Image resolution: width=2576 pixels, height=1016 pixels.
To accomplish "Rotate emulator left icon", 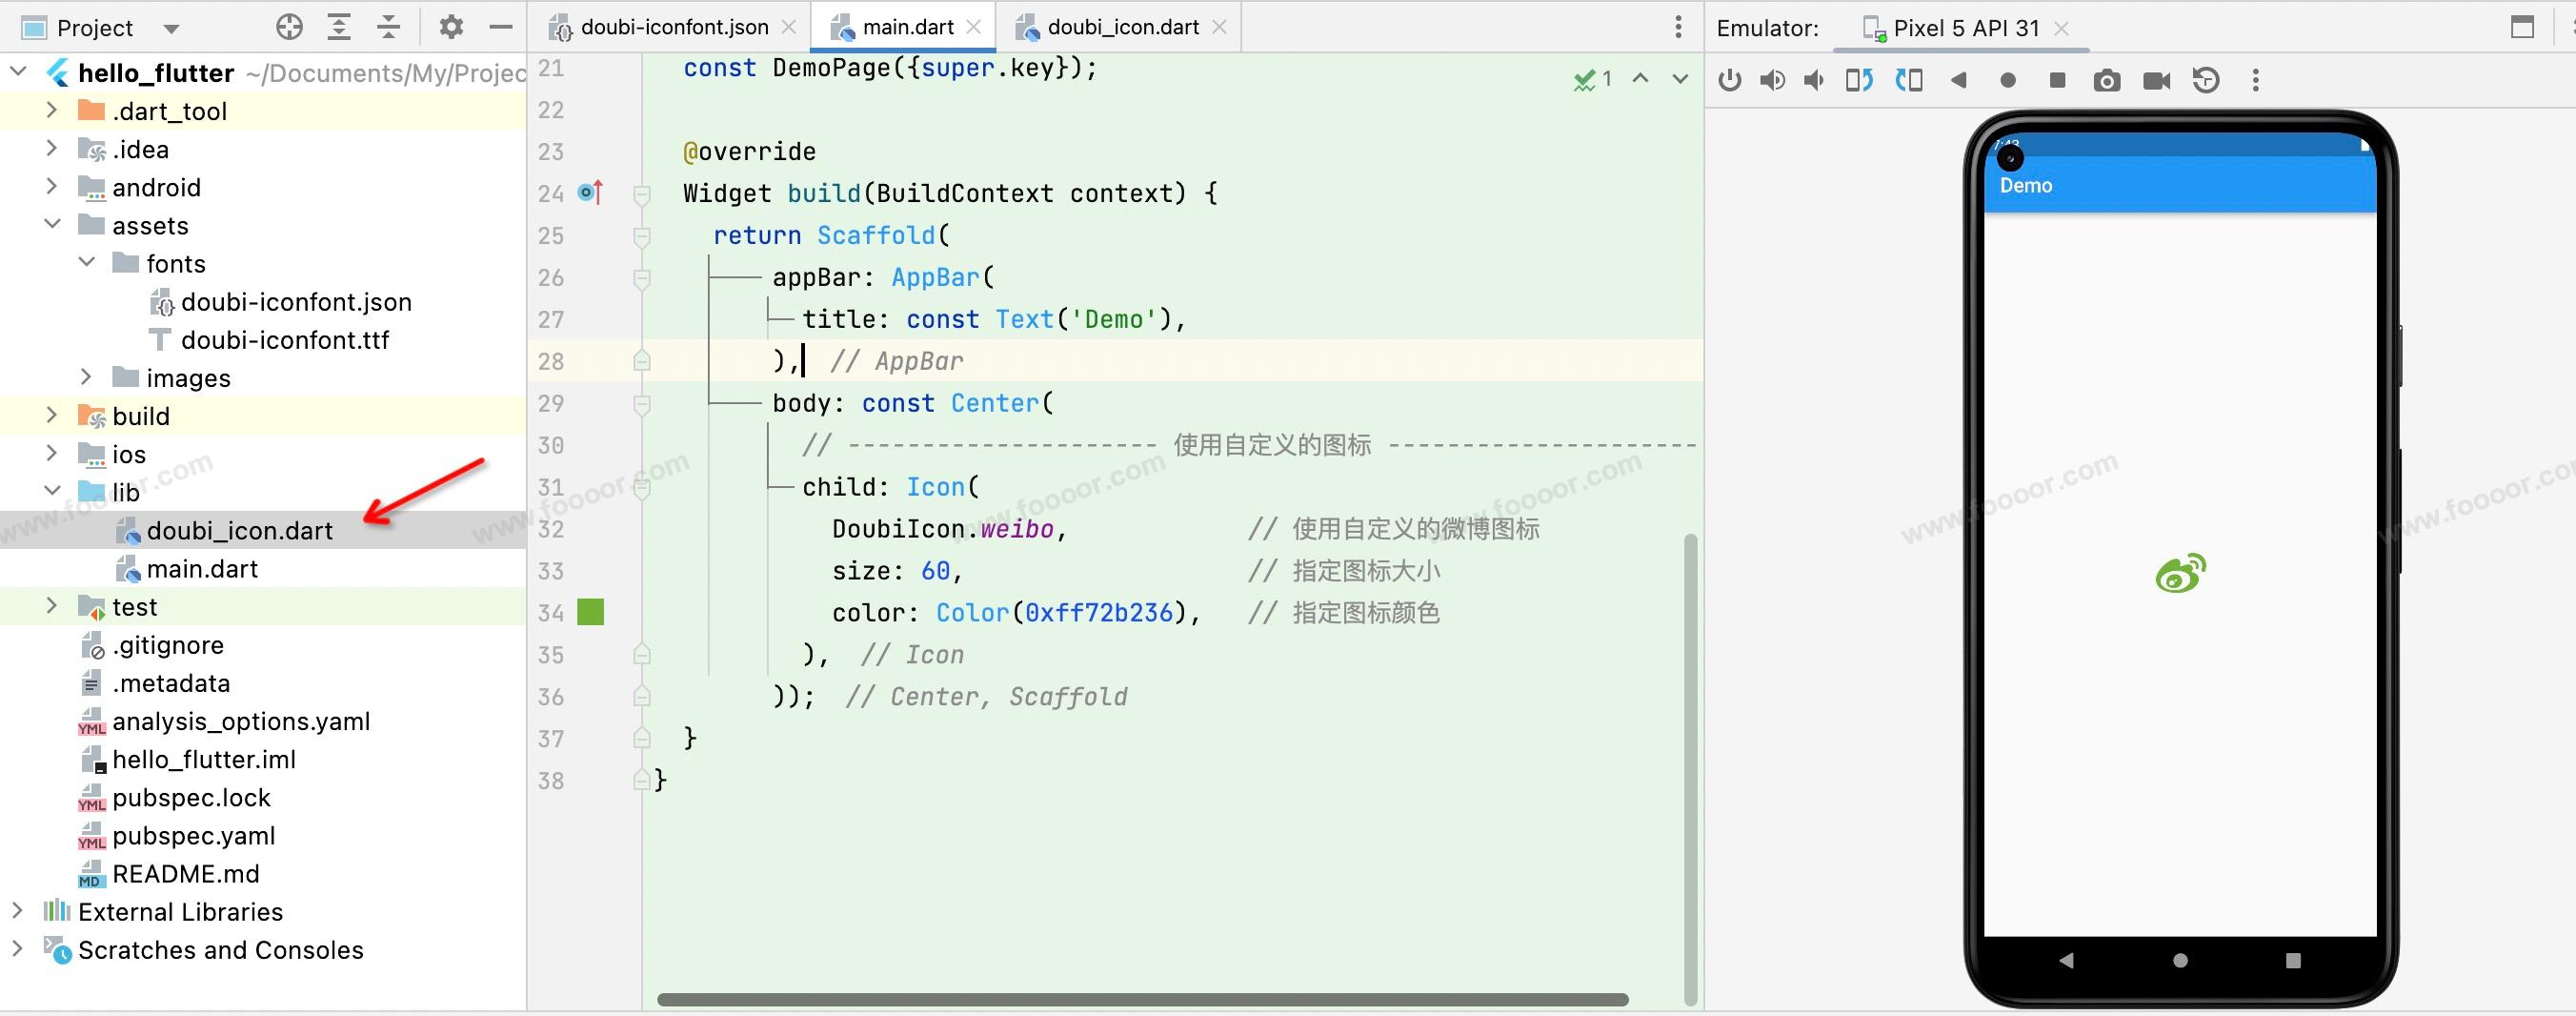I will (x=1859, y=80).
